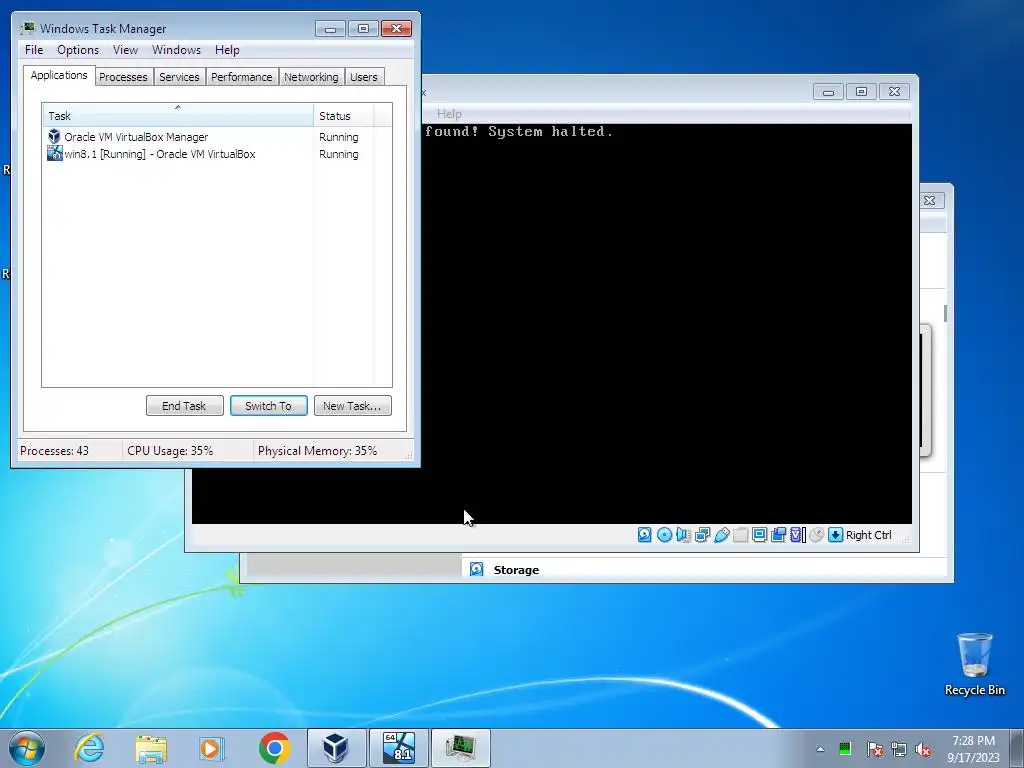Select the Oracle VM VirtualBox Manager task row
The height and width of the screenshot is (768, 1024).
[x=217, y=137]
